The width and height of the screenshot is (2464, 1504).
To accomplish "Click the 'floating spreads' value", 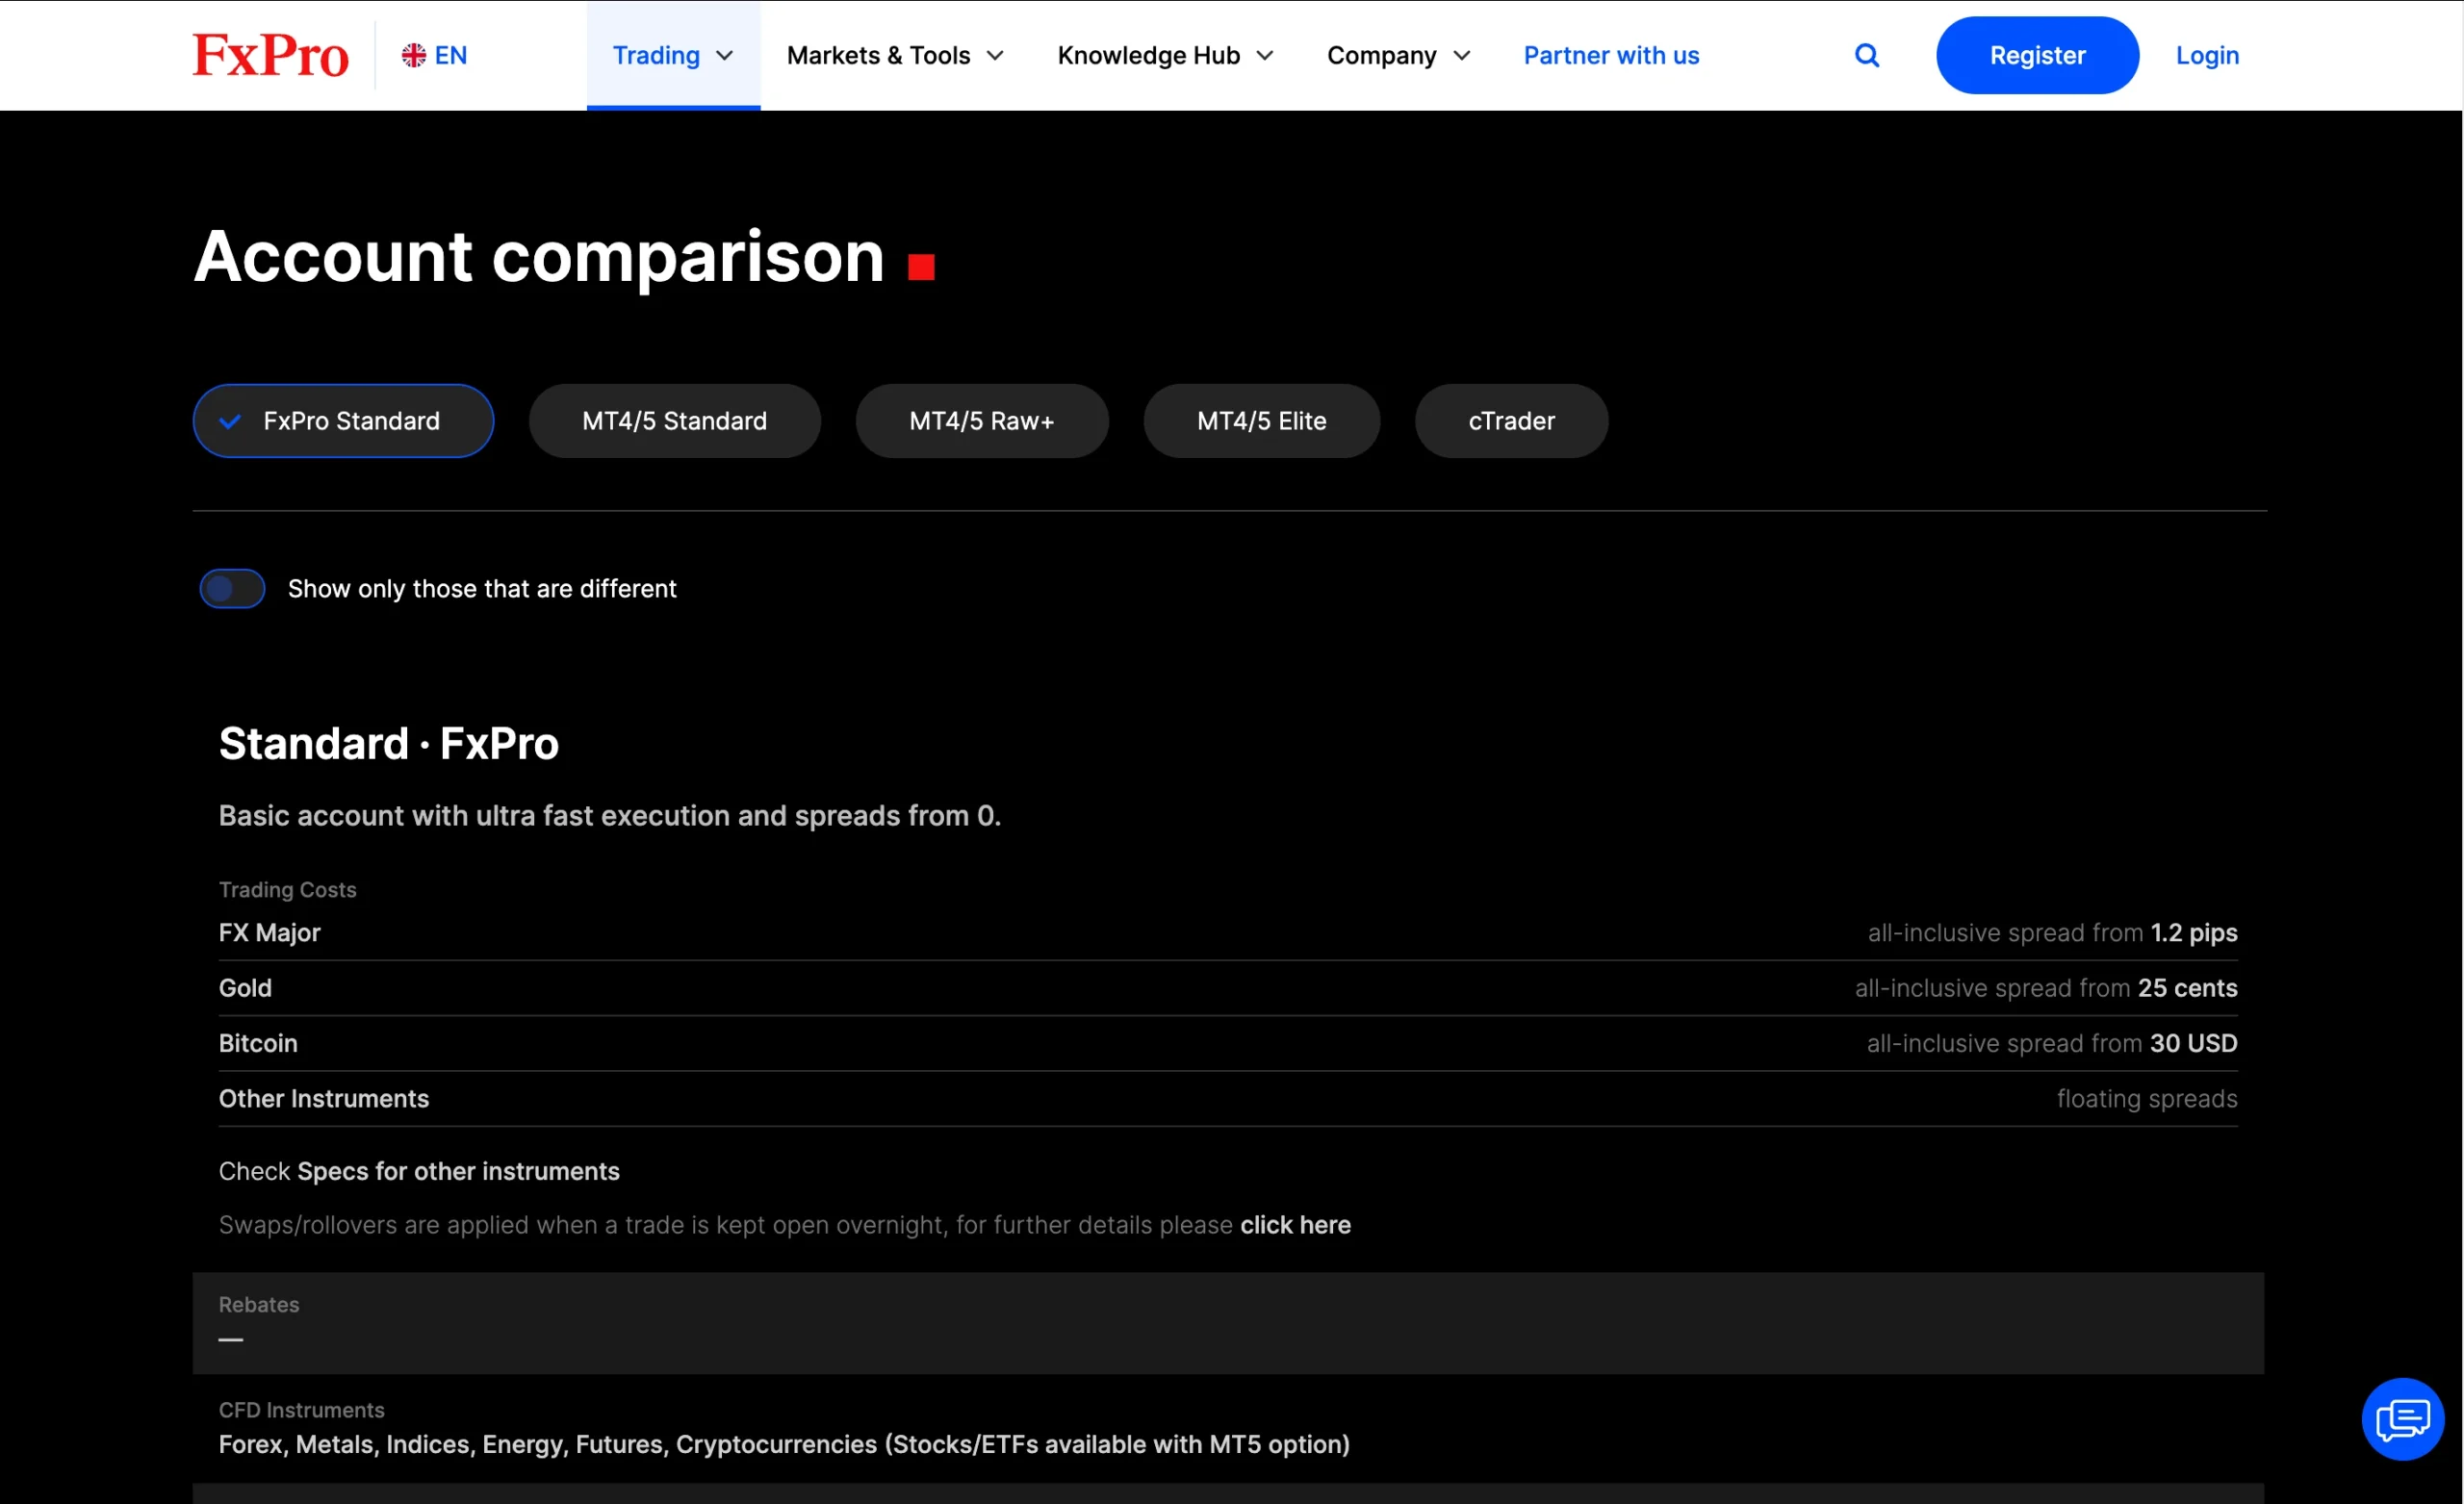I will (2146, 1098).
